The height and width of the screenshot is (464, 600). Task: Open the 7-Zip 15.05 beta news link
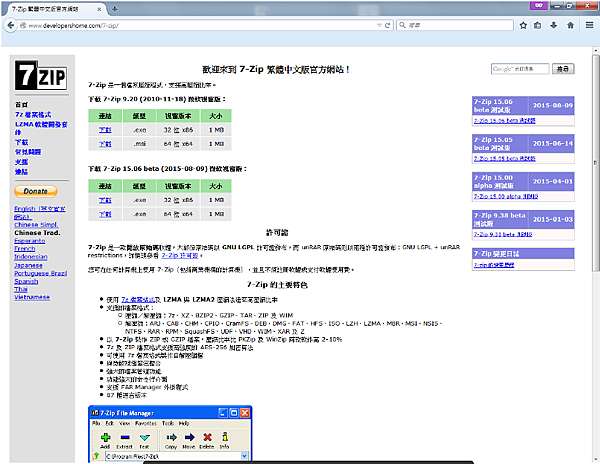[x=504, y=158]
